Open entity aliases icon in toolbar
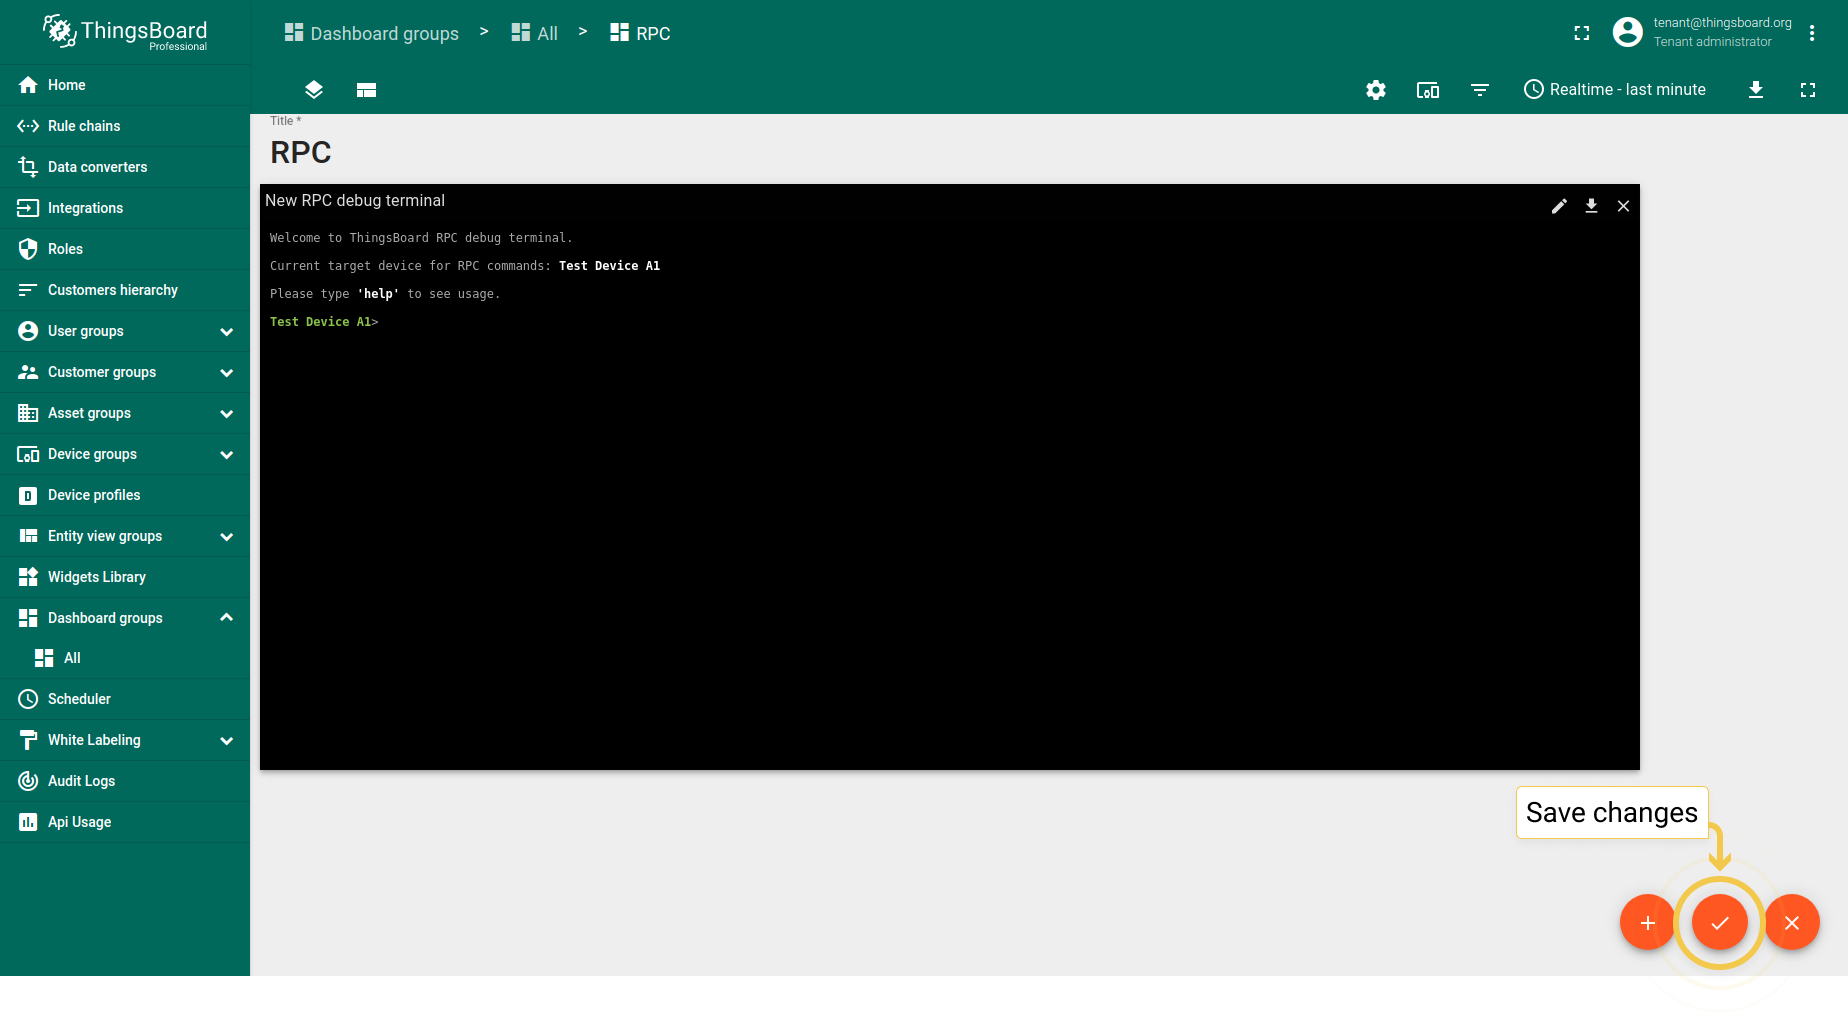The height and width of the screenshot is (1012, 1848). 1428,90
